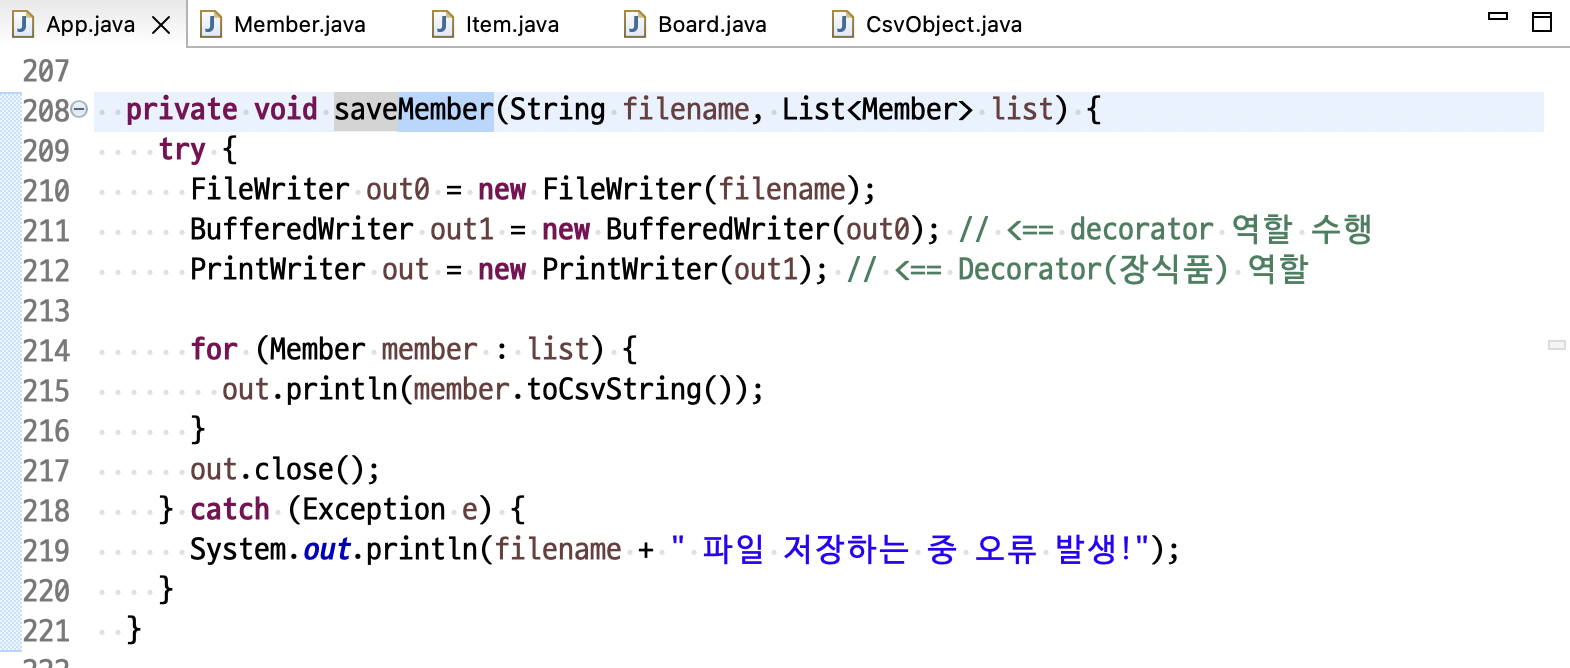Click 'List<Member>' parameter type on line 208
Viewport: 1570px width, 668px height.
point(877,109)
